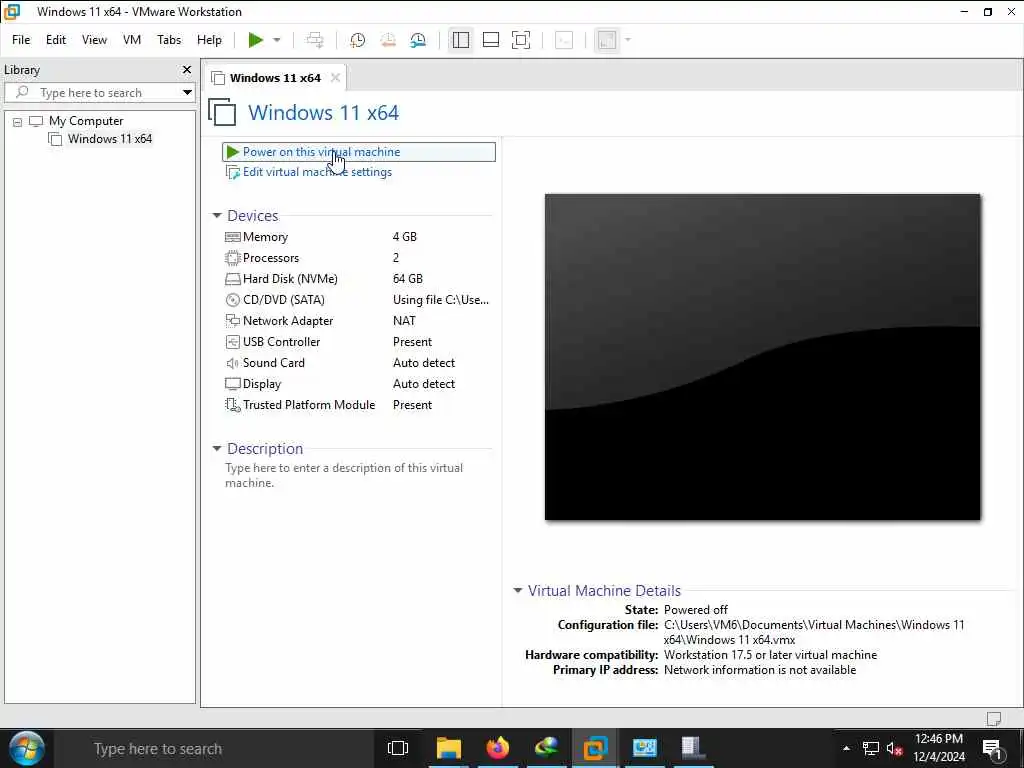Click the Hard Disk (NVMe) device icon

coord(232,279)
